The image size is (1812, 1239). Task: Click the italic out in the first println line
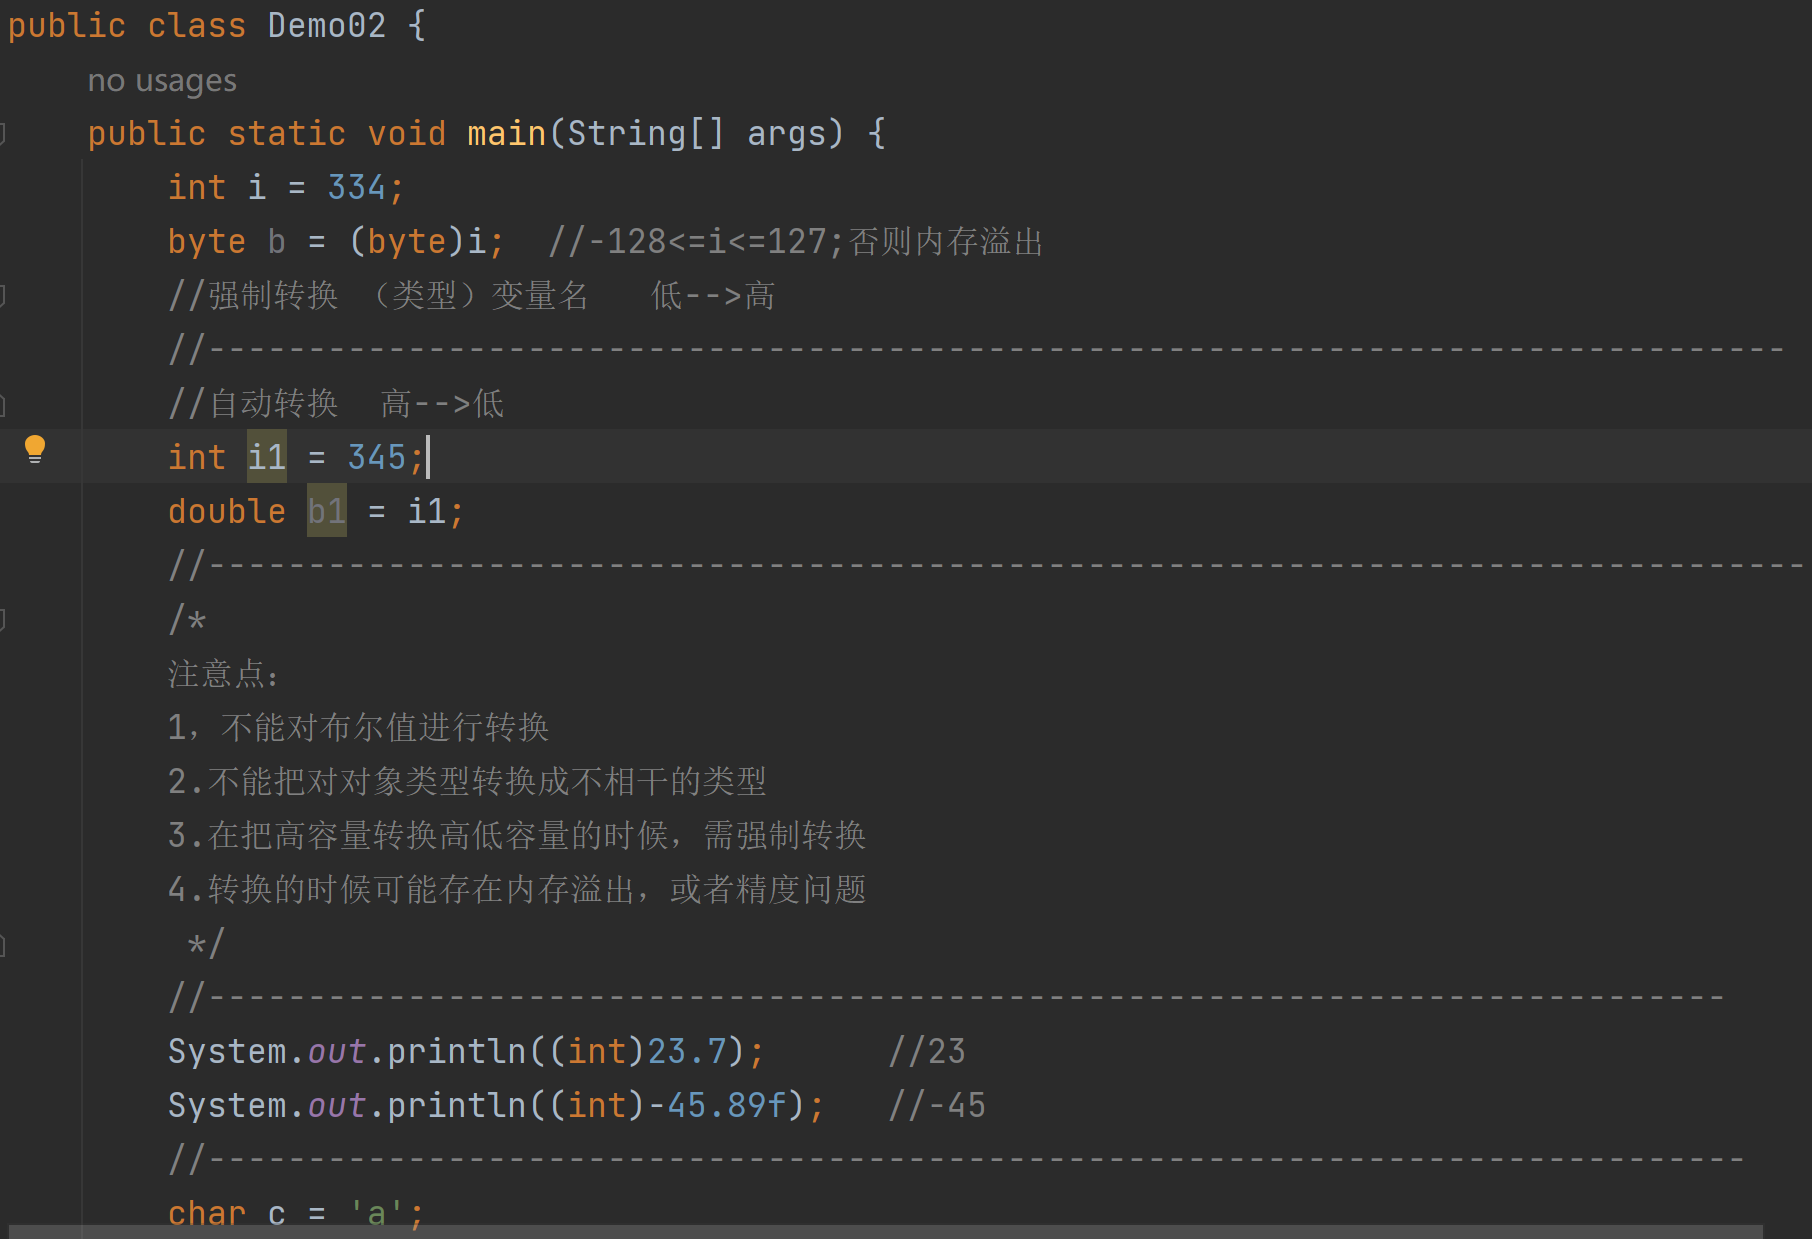point(337,1051)
